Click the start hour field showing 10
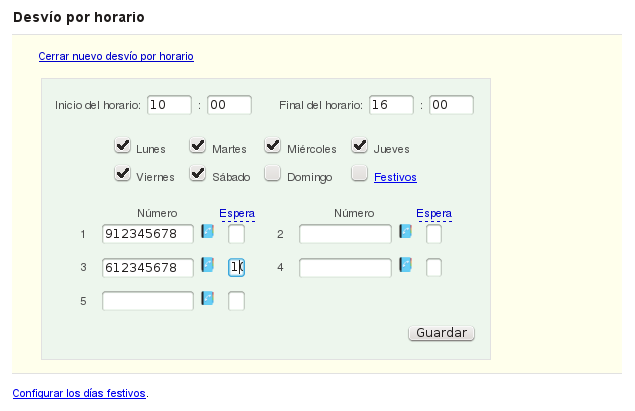This screenshot has height=411, width=635. click(168, 105)
